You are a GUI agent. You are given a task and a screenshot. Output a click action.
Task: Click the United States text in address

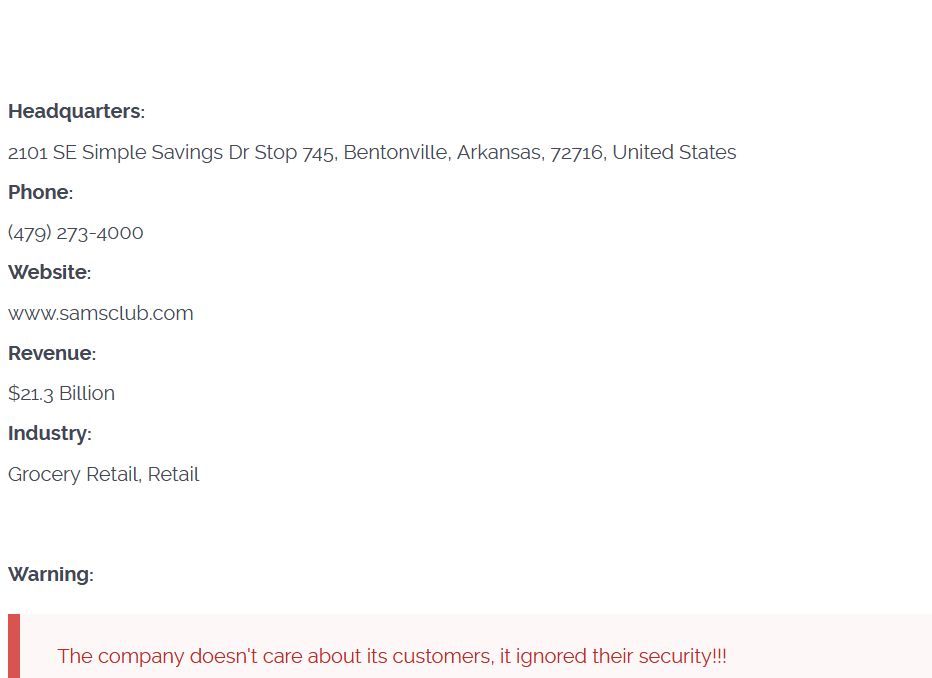[x=674, y=152]
